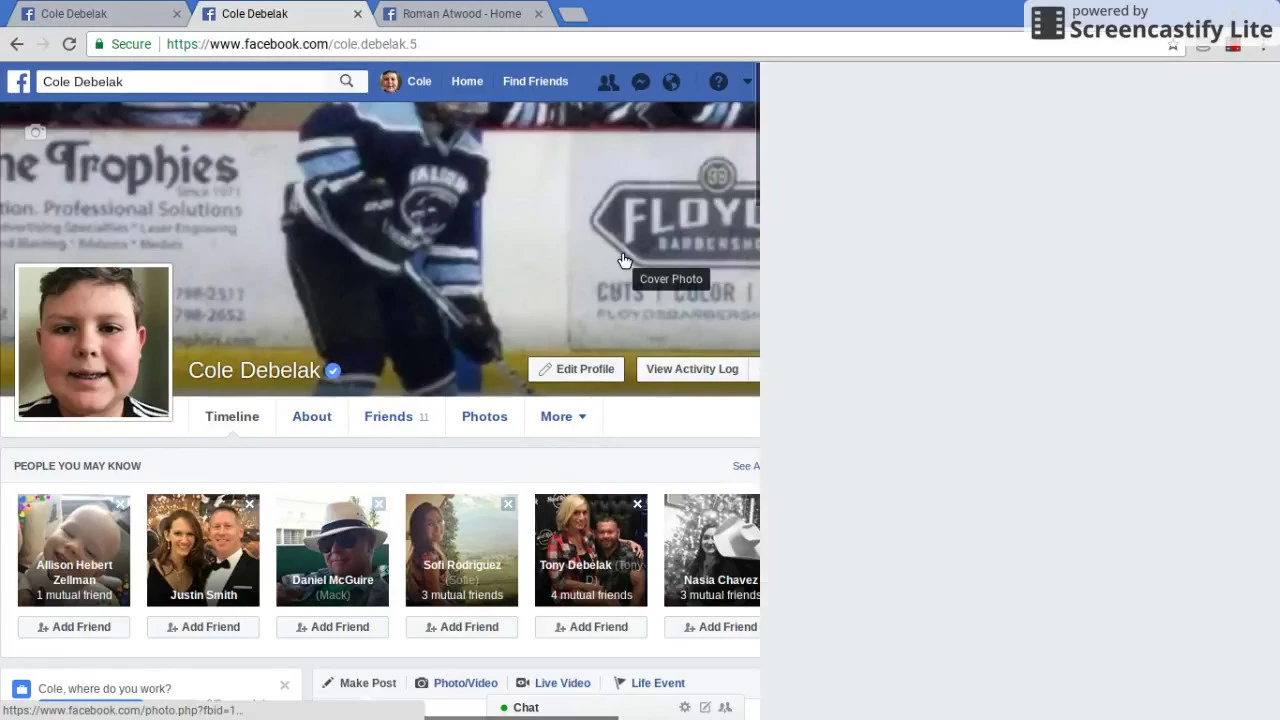Expand account dropdown arrow in top bar
Screen dimensions: 1280x720
coord(746,82)
